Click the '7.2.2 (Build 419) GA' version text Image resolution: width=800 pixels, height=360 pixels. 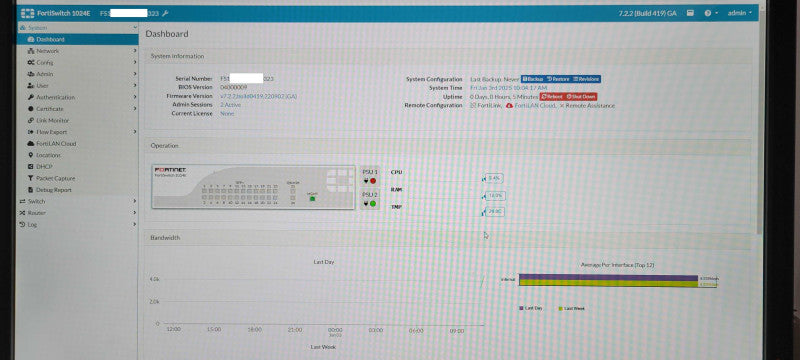click(x=647, y=13)
